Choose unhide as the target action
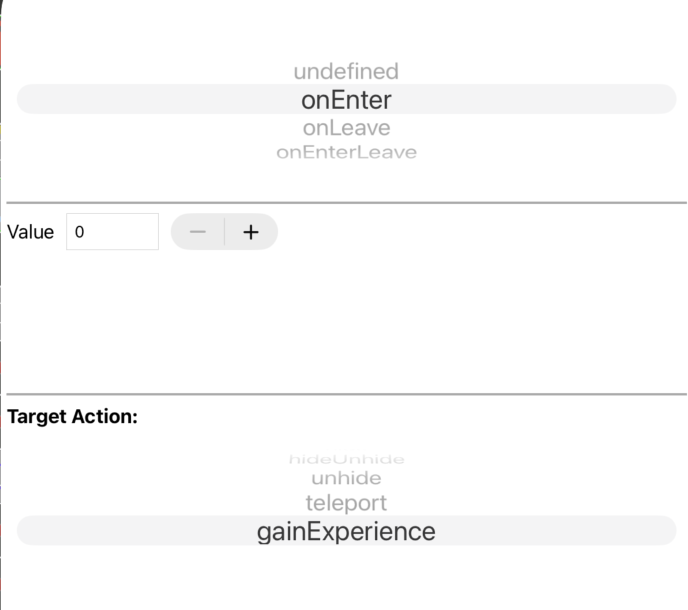 [346, 478]
